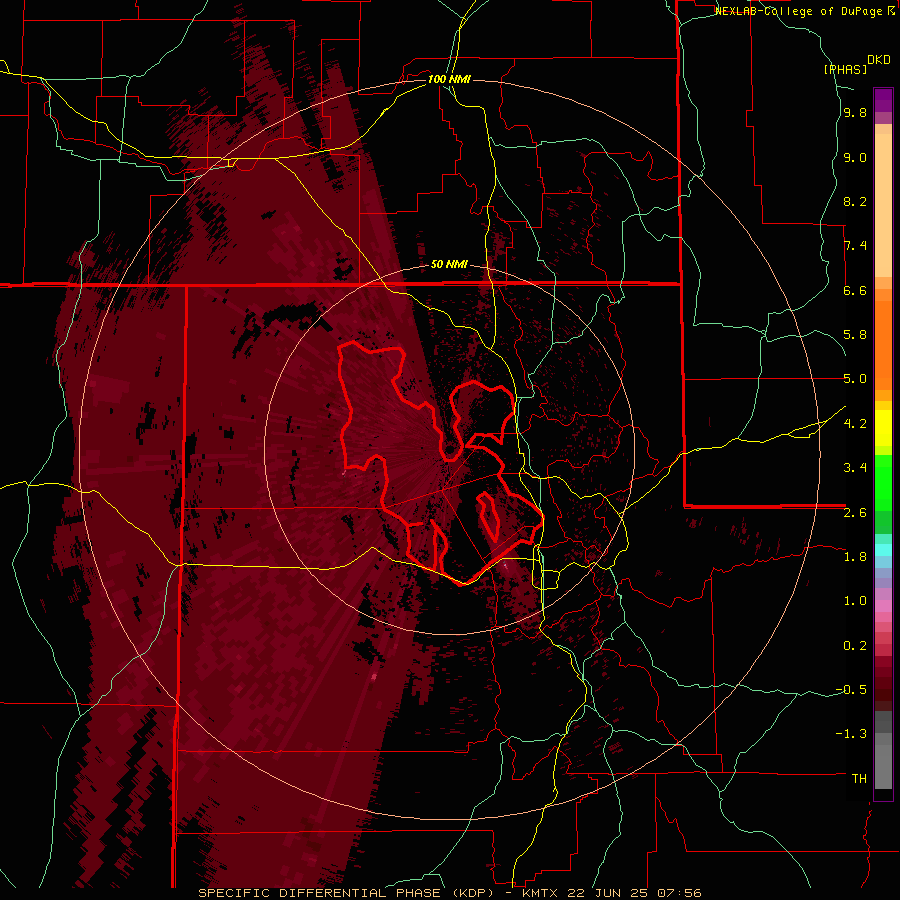Click the 0.2 value on the scale

(x=855, y=646)
